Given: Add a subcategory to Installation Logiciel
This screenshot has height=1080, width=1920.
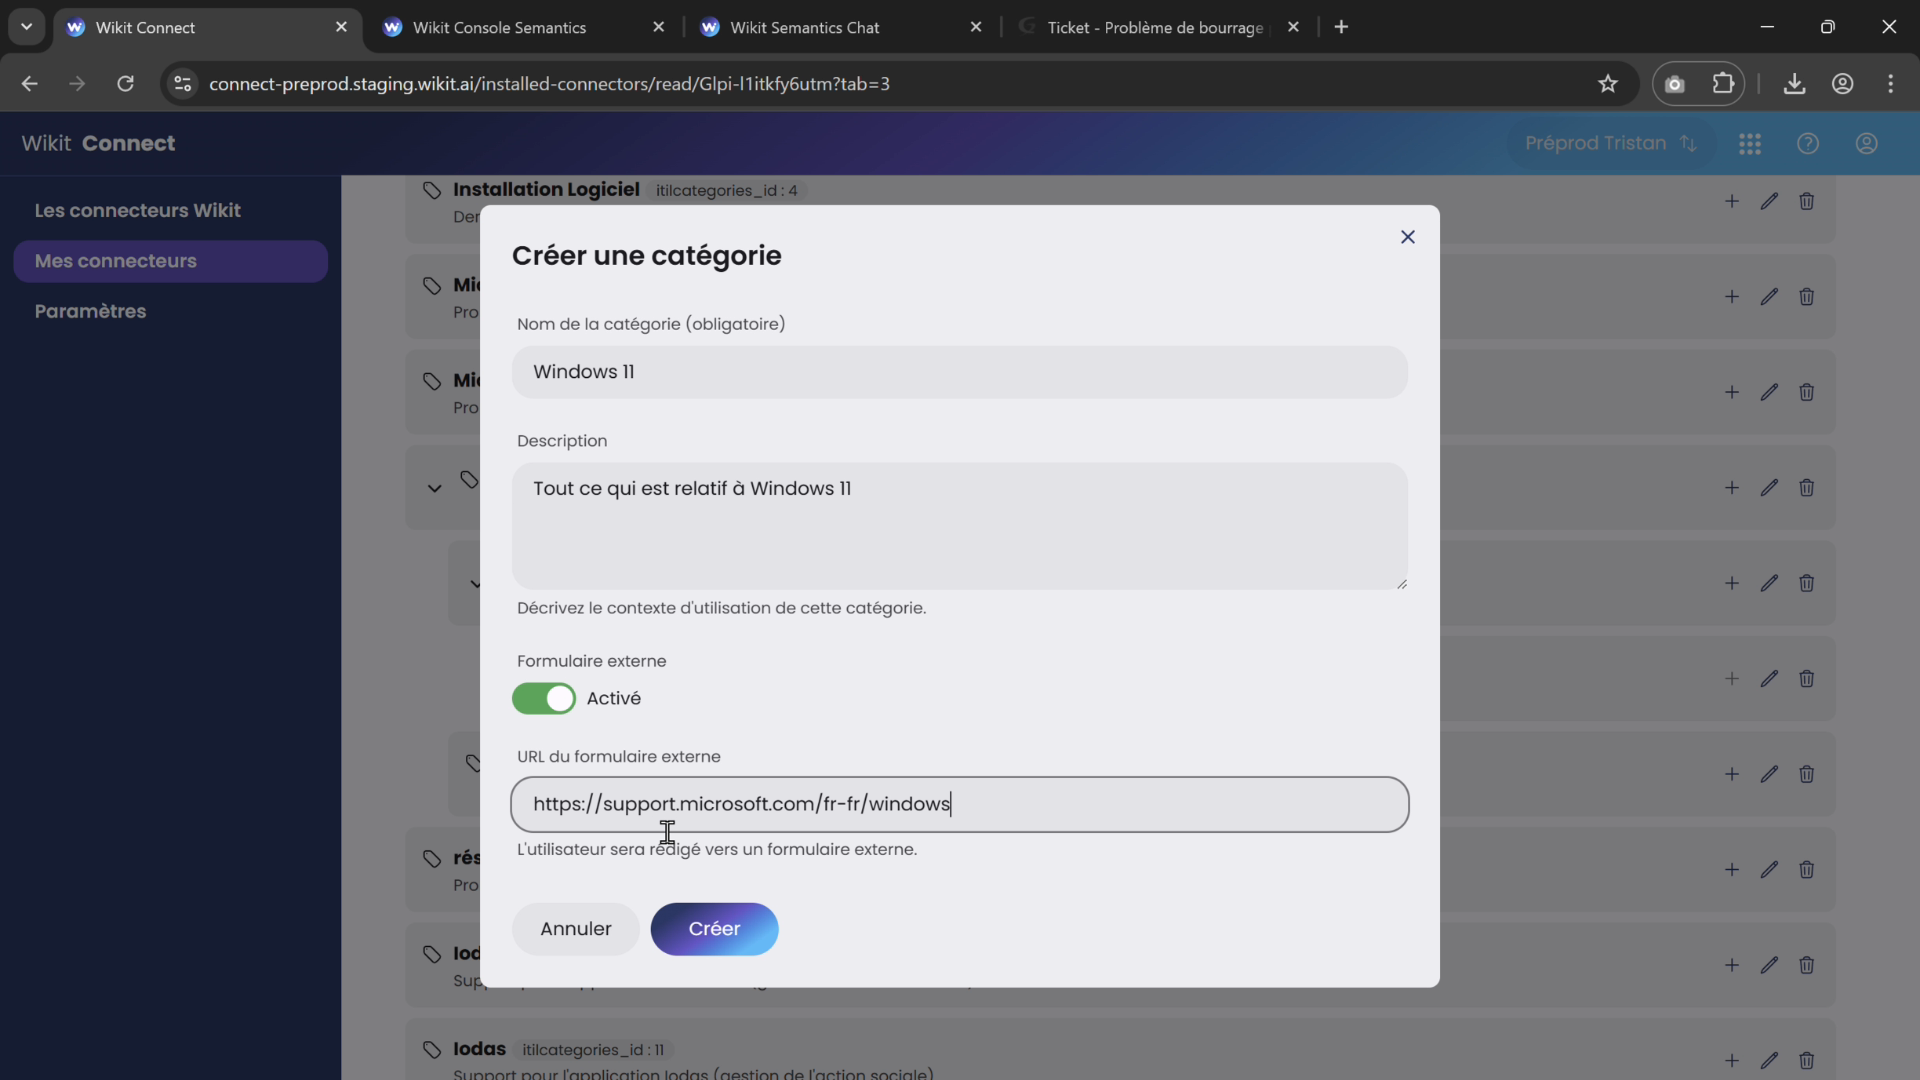Looking at the screenshot, I should [1731, 202].
